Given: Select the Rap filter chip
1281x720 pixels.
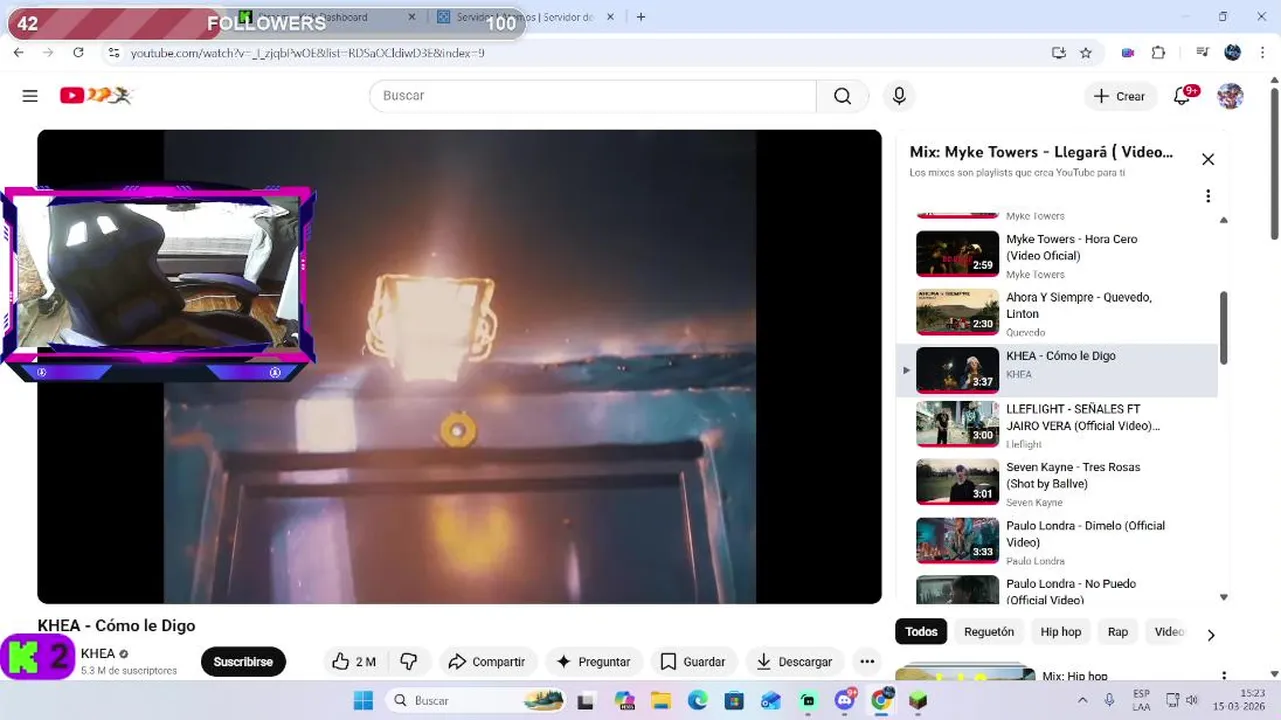Looking at the screenshot, I should coord(1118,632).
